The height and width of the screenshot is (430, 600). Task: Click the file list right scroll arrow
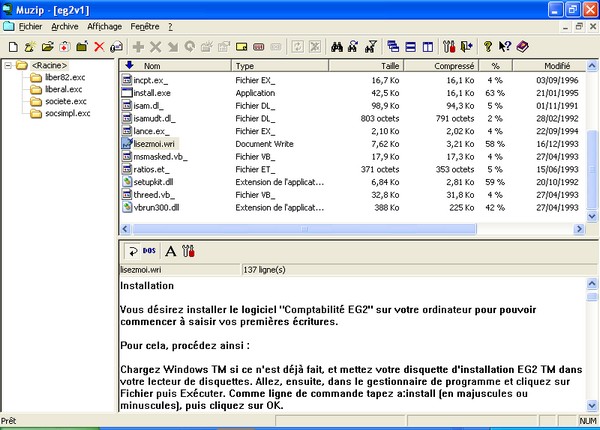(x=579, y=229)
